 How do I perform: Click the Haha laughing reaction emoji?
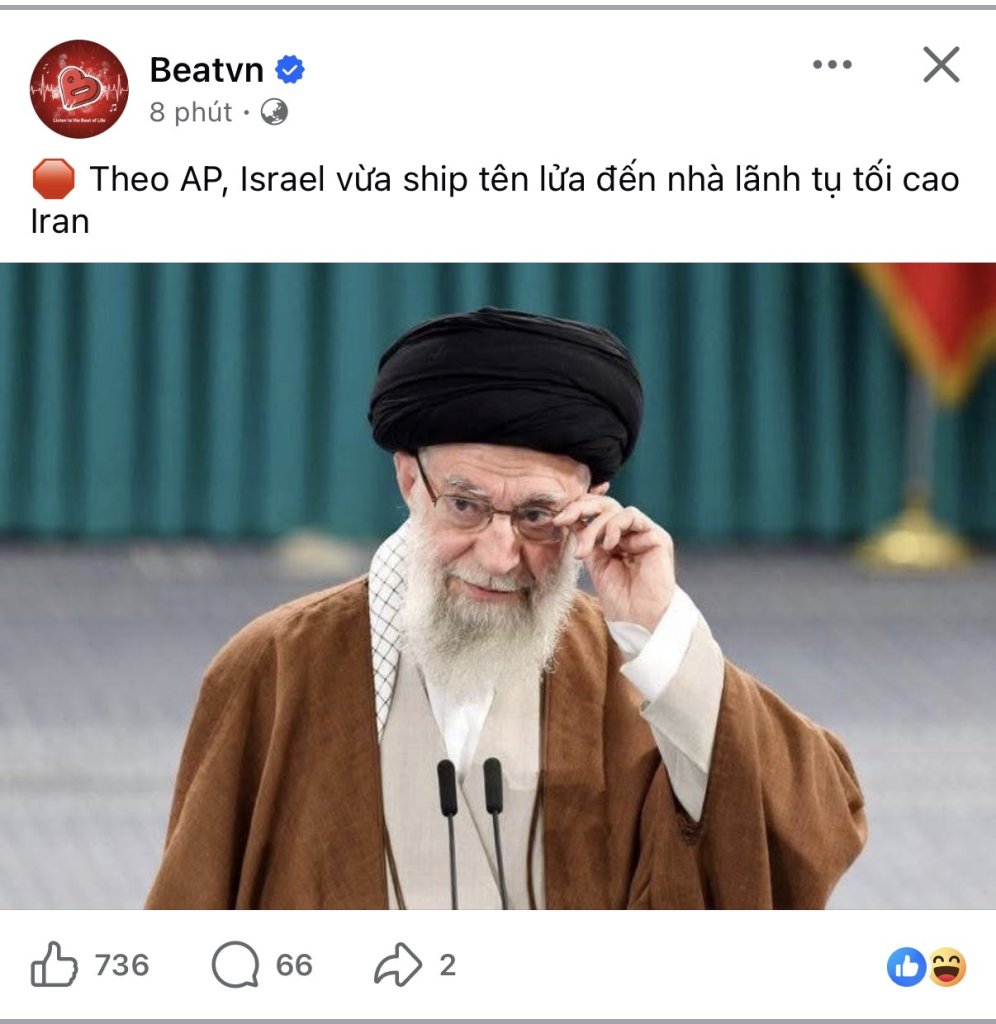tap(947, 967)
